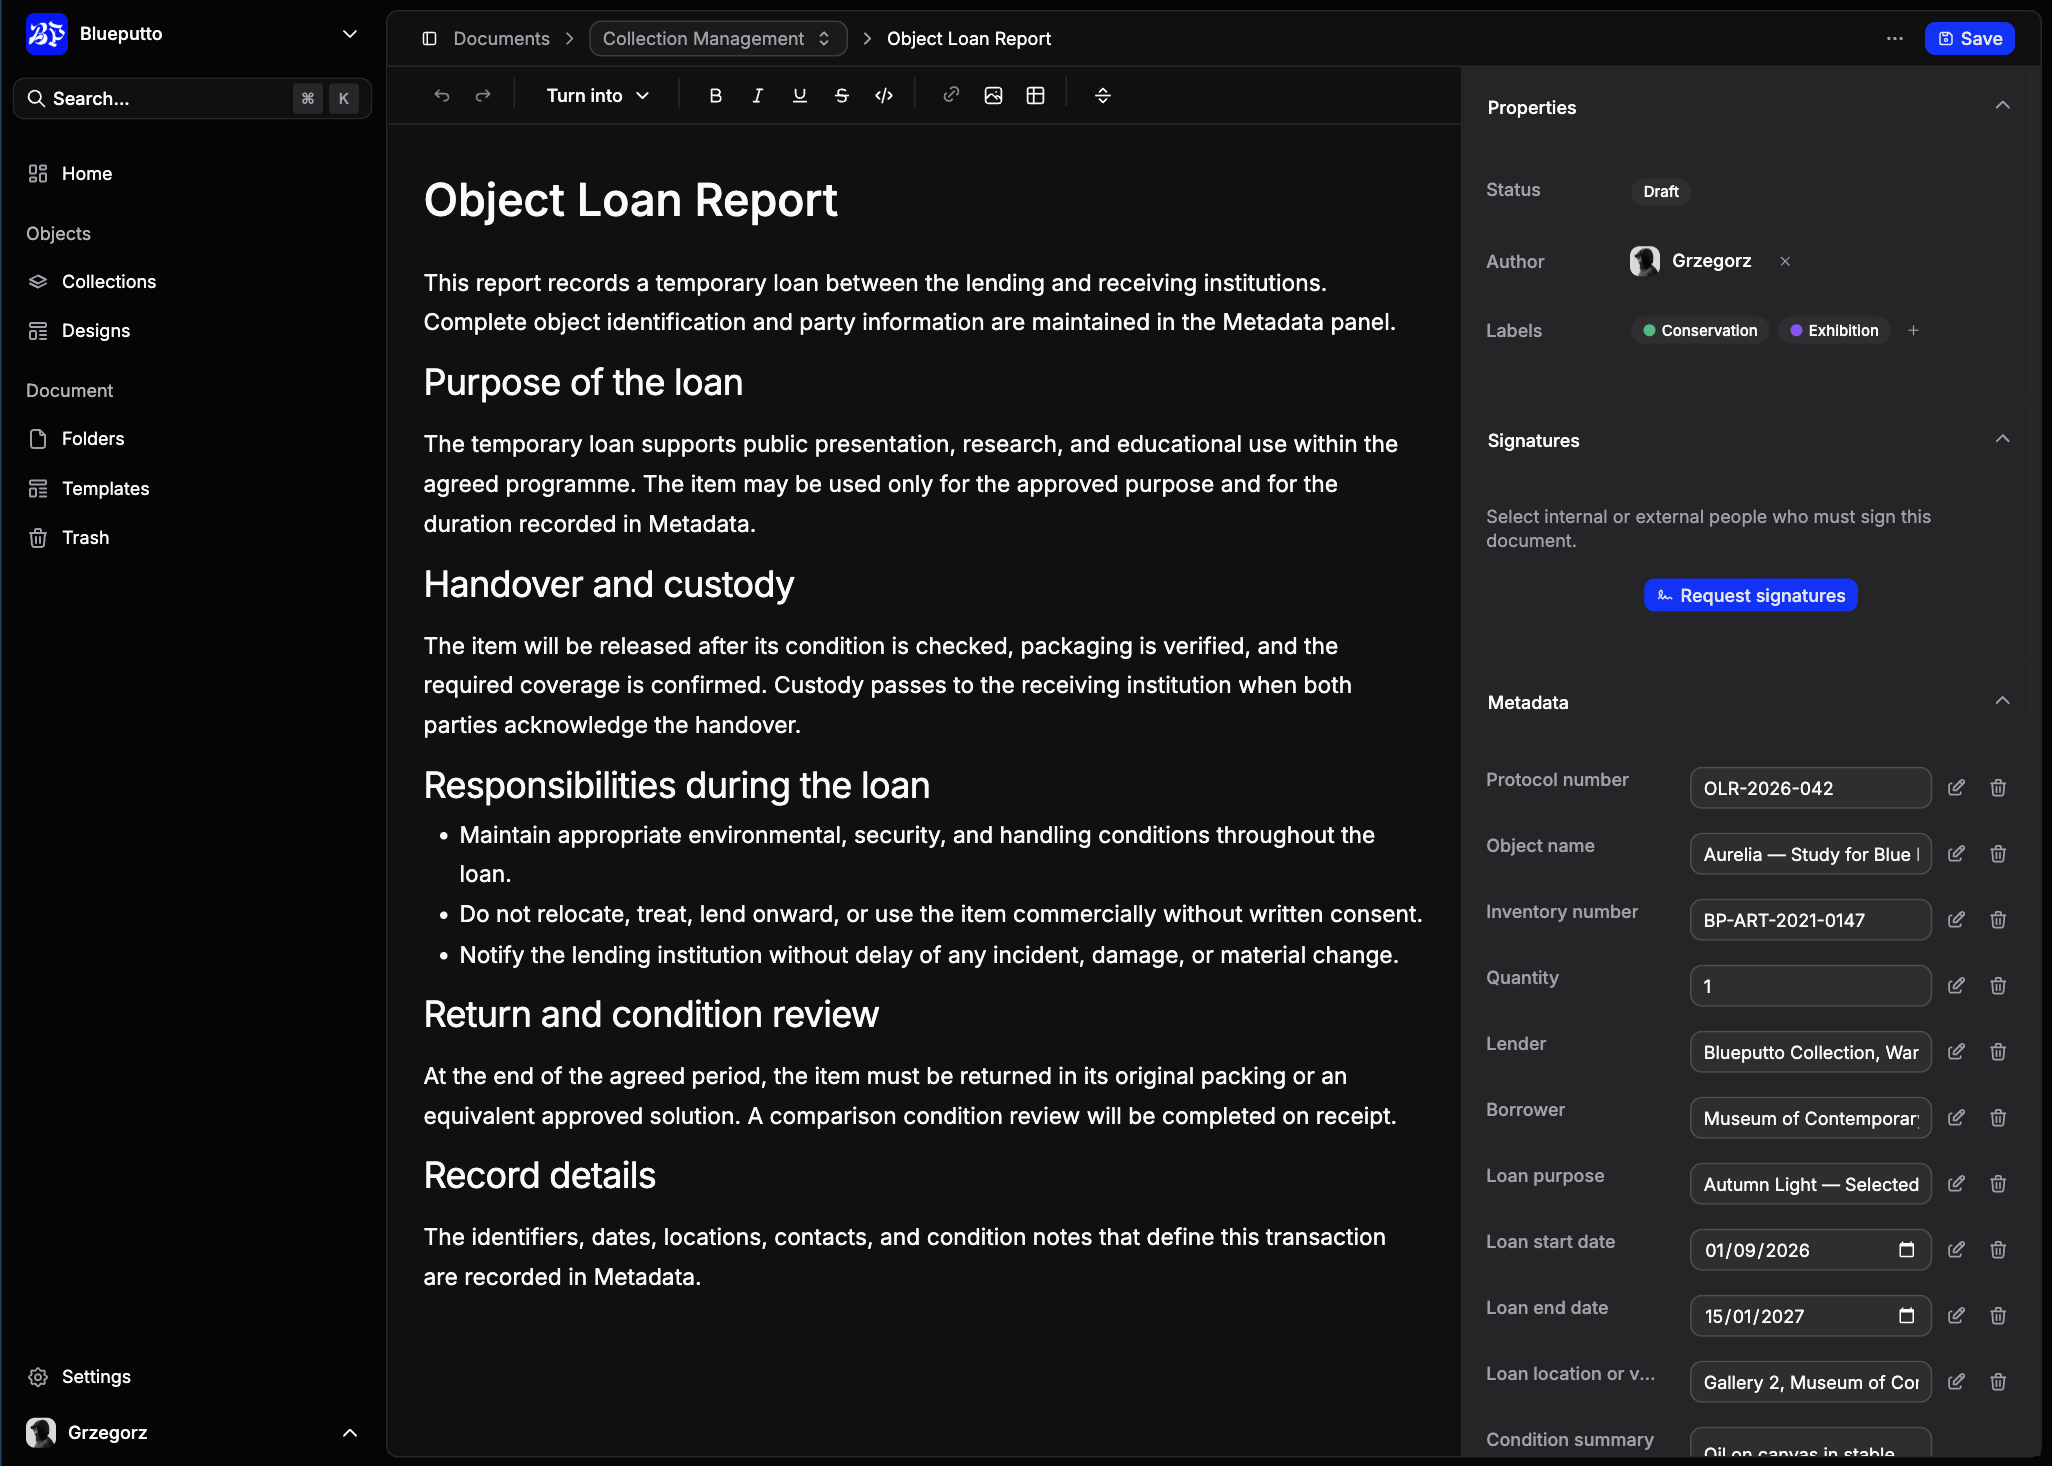Image resolution: width=2052 pixels, height=1466 pixels.
Task: Insert an image via toolbar
Action: point(993,96)
